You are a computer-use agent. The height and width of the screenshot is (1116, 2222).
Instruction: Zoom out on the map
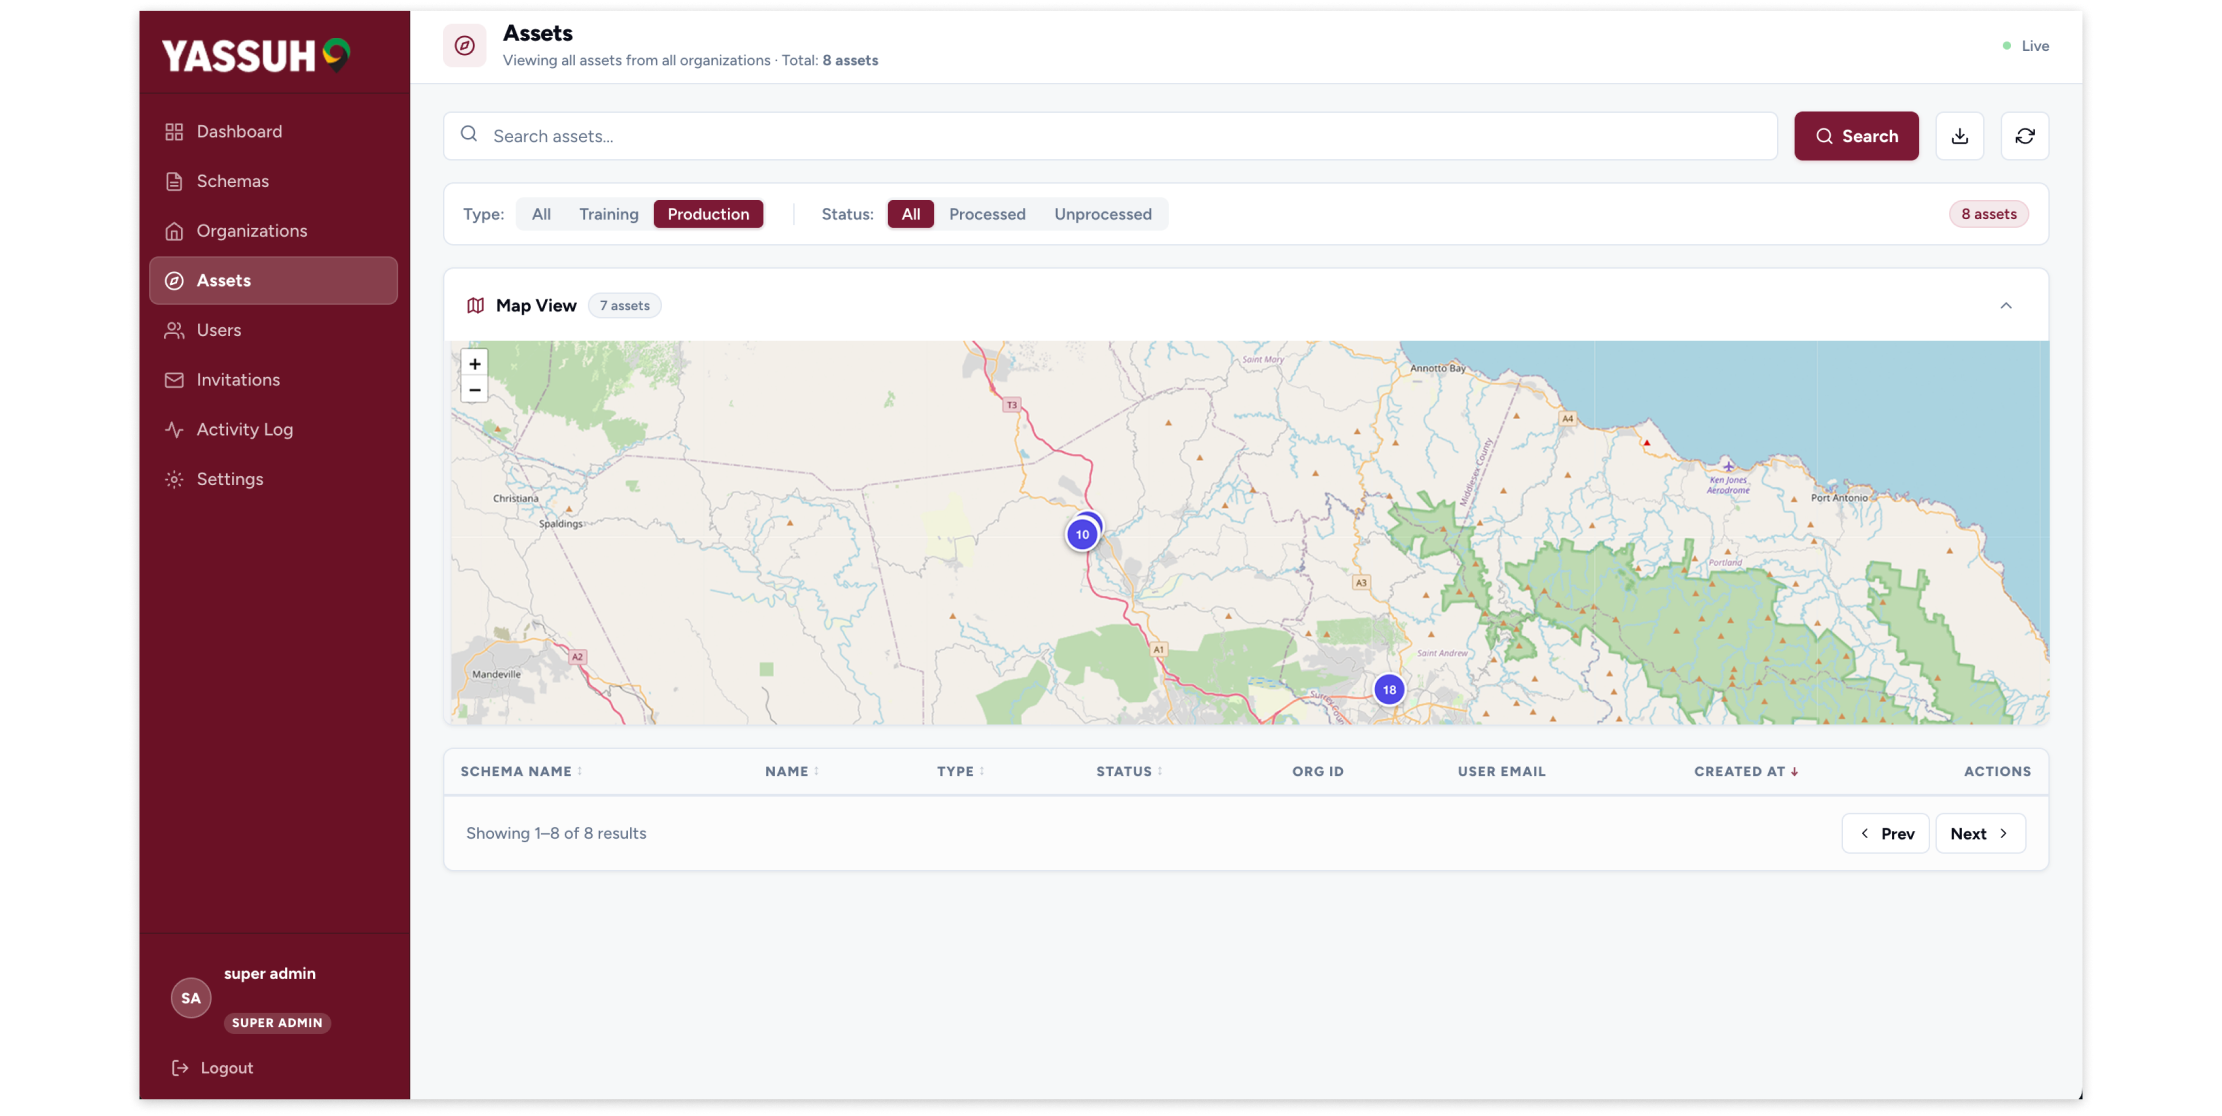475,390
